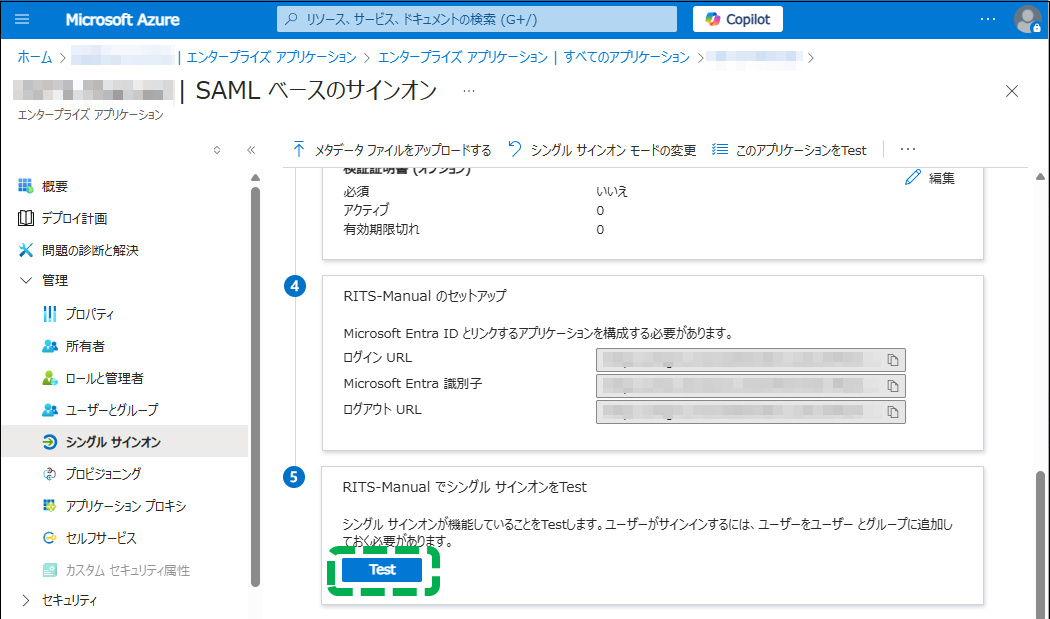Screen dimensions: 1050x619
Task: Click the ログアウト URL field
Action: tap(751, 411)
